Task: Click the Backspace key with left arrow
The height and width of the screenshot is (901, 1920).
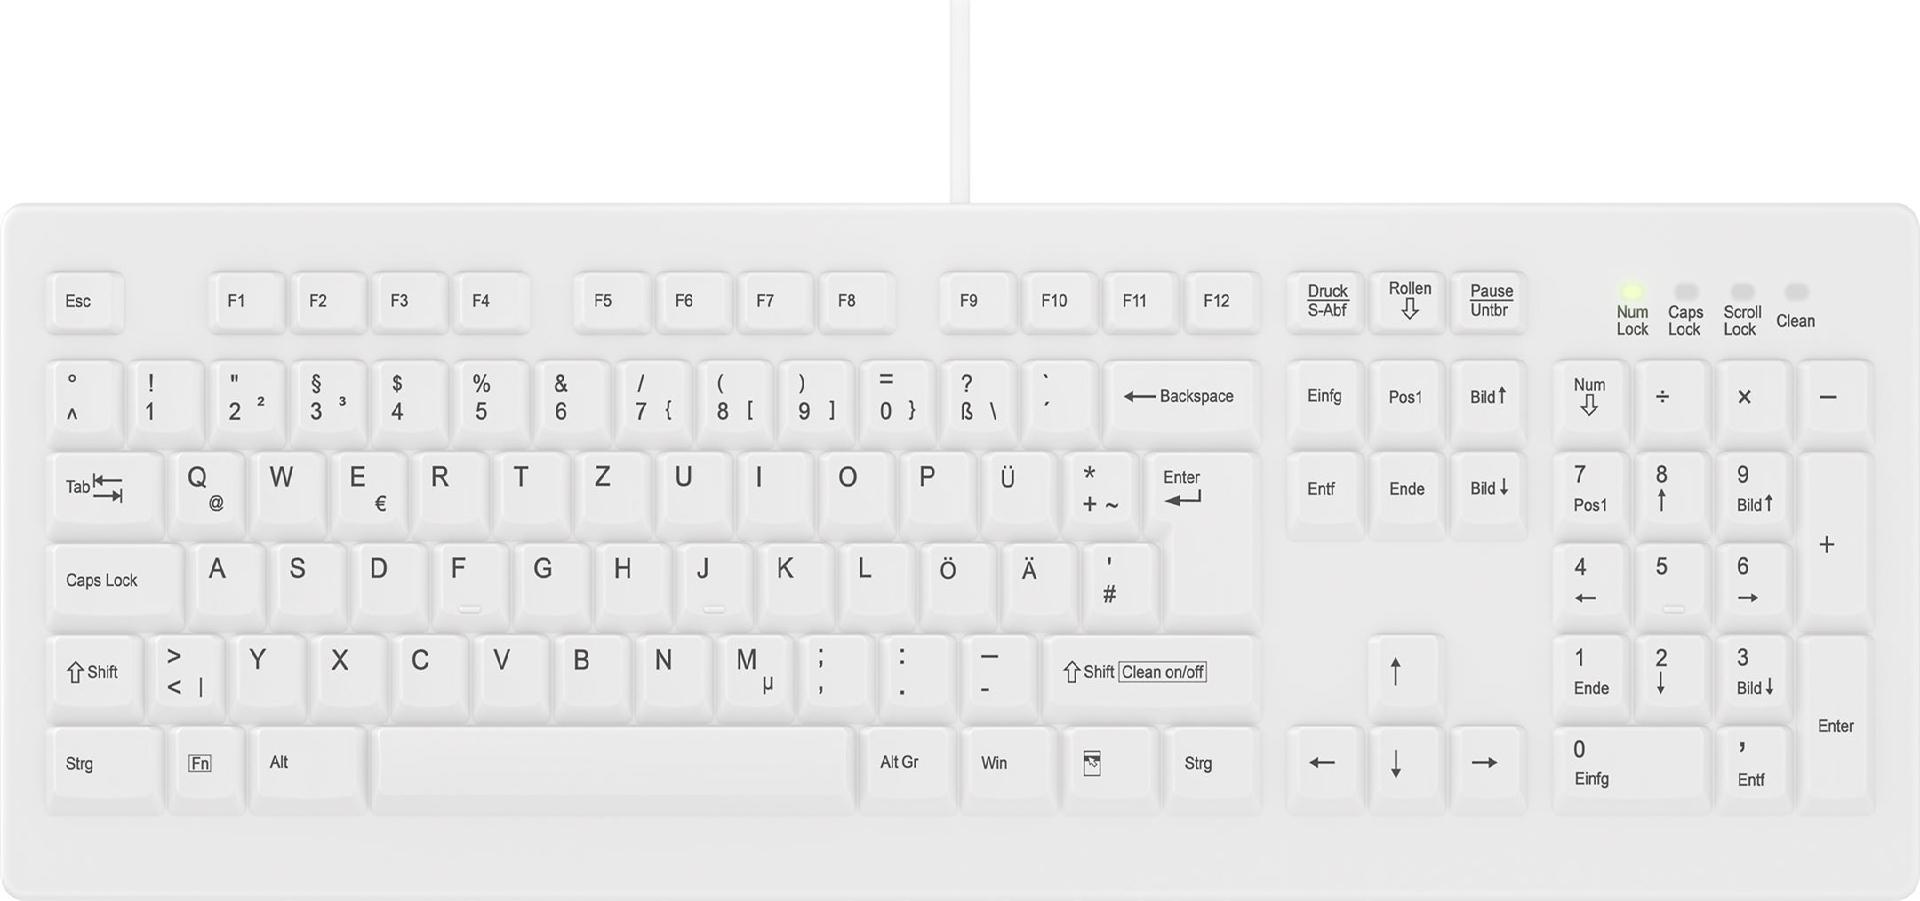Action: pos(1181,402)
